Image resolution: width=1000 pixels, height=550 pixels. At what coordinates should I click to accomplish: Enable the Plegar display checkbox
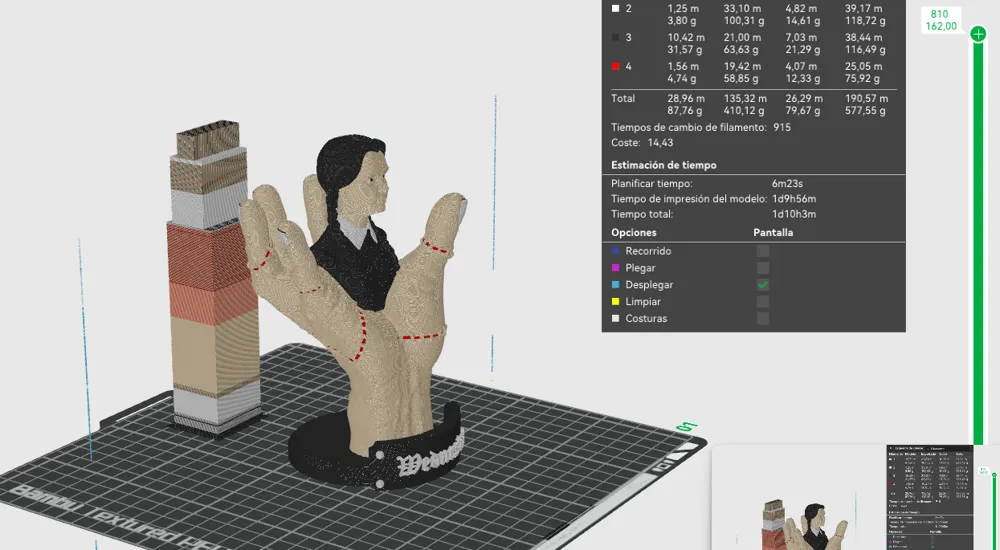pyautogui.click(x=763, y=268)
